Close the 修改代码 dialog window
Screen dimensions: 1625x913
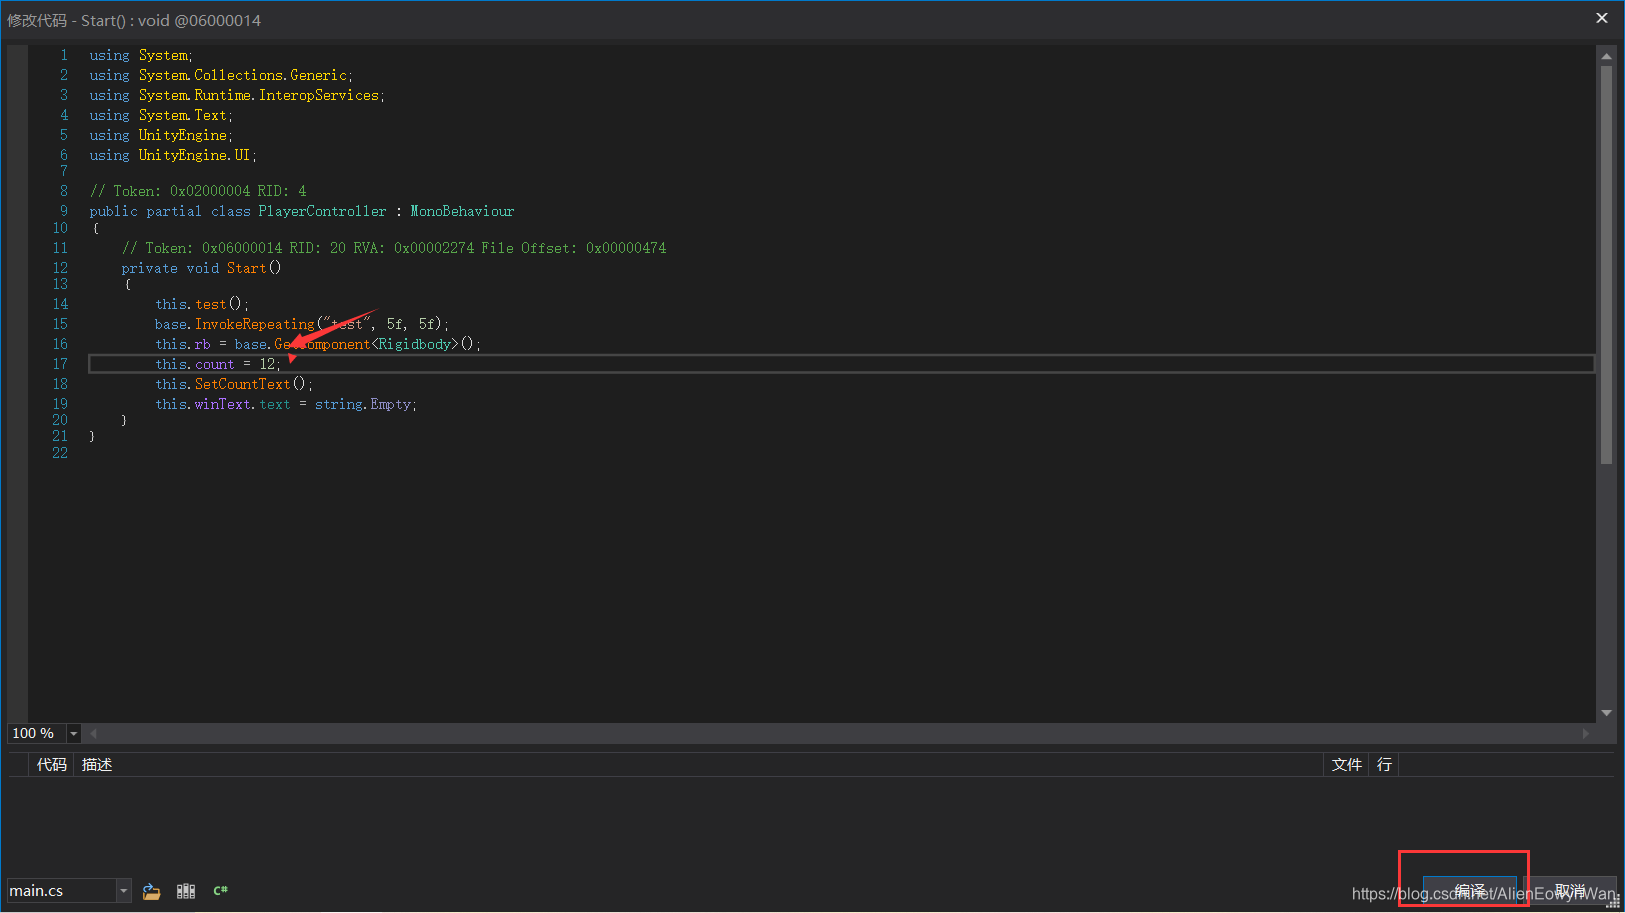pos(1602,18)
